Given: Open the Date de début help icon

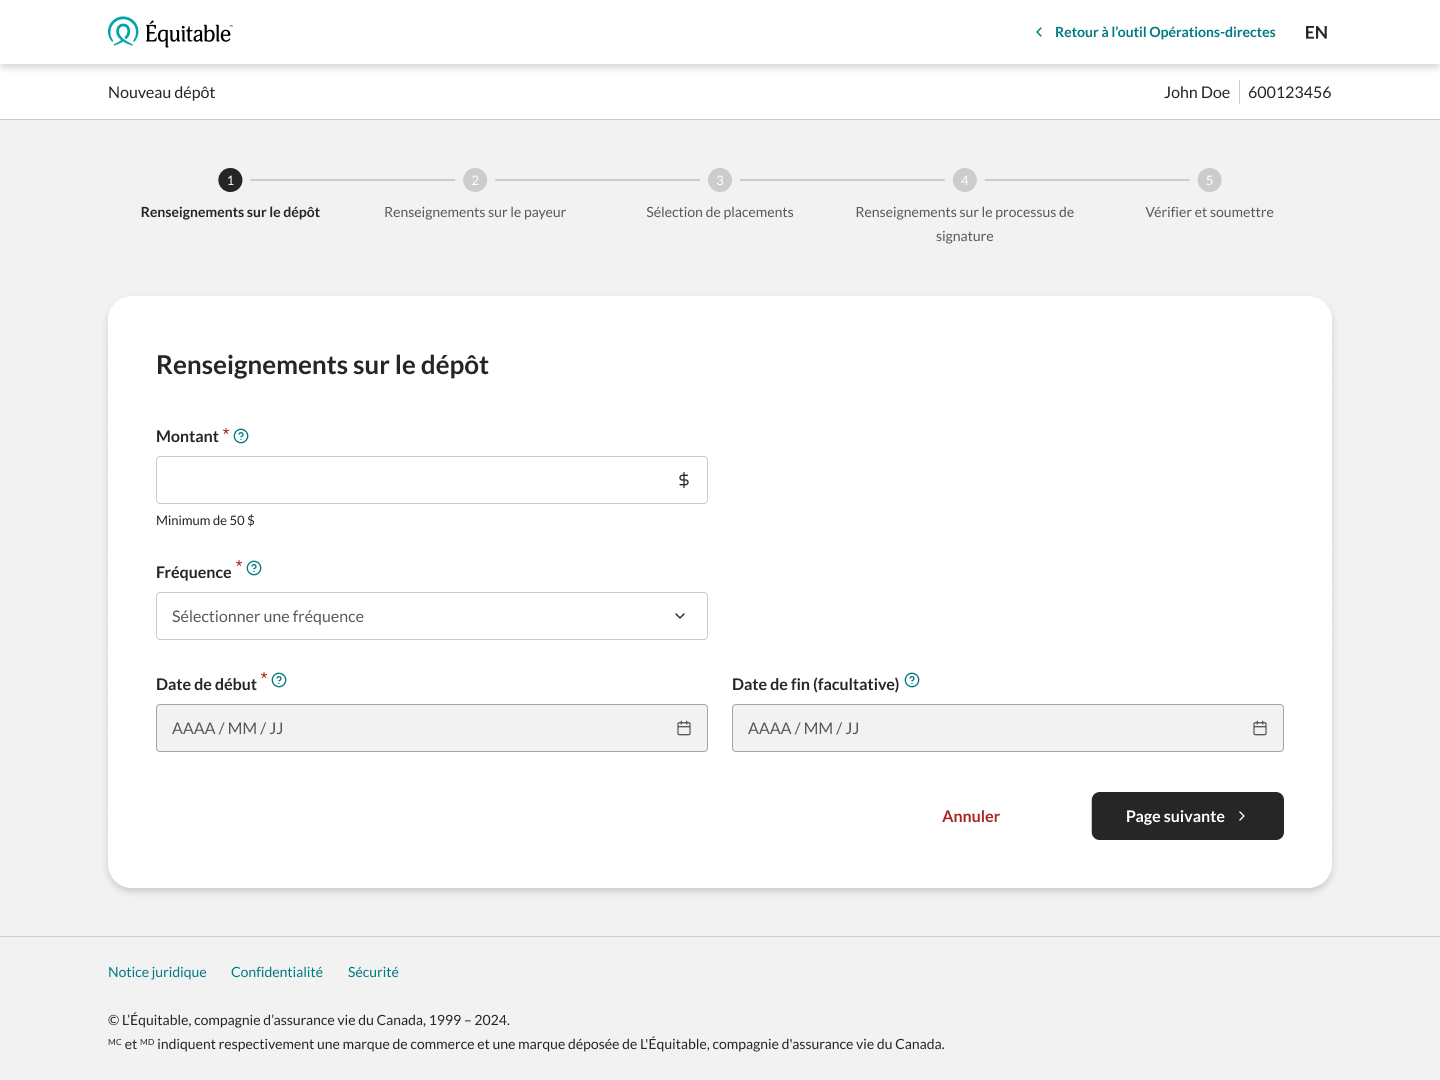Looking at the screenshot, I should (279, 680).
